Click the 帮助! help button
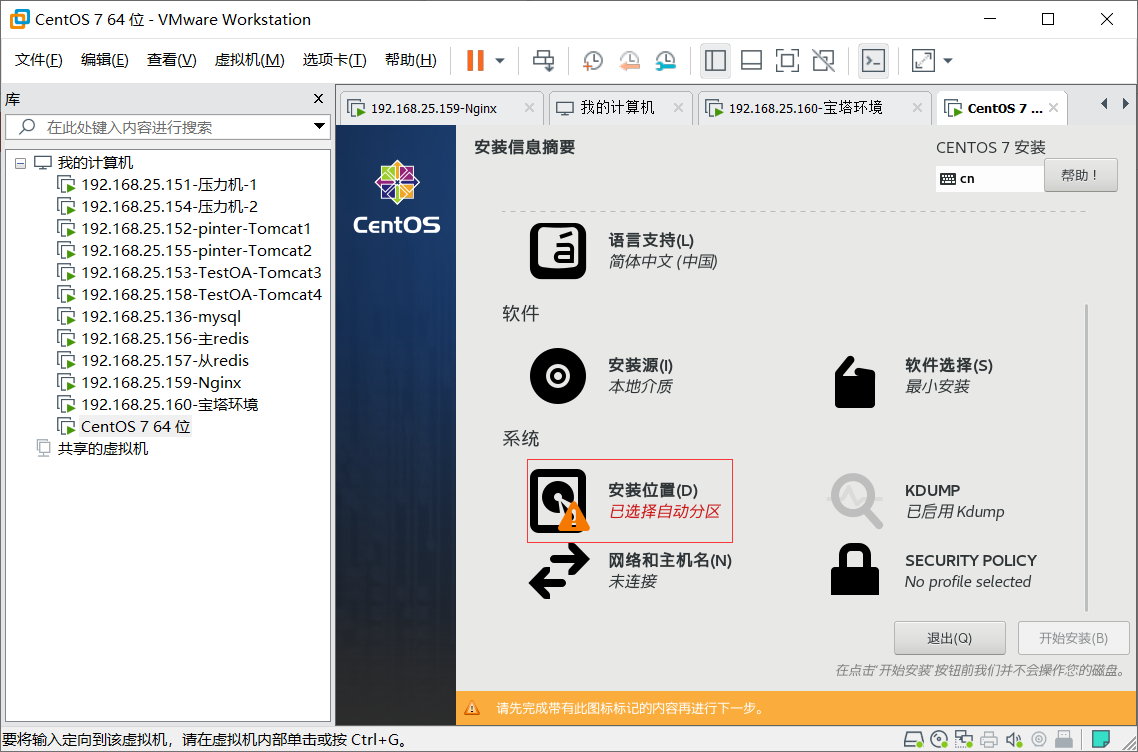Image resolution: width=1138 pixels, height=752 pixels. (1081, 176)
